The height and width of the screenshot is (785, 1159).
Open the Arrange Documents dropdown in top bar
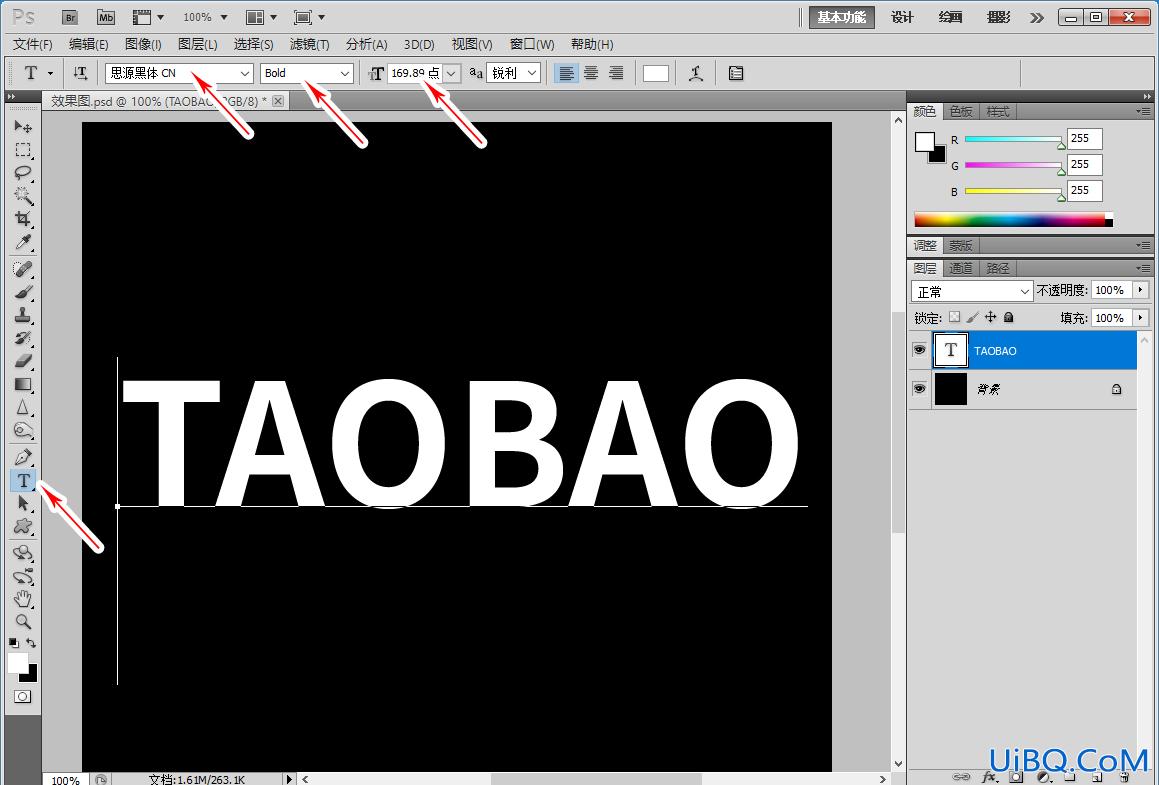pyautogui.click(x=261, y=17)
